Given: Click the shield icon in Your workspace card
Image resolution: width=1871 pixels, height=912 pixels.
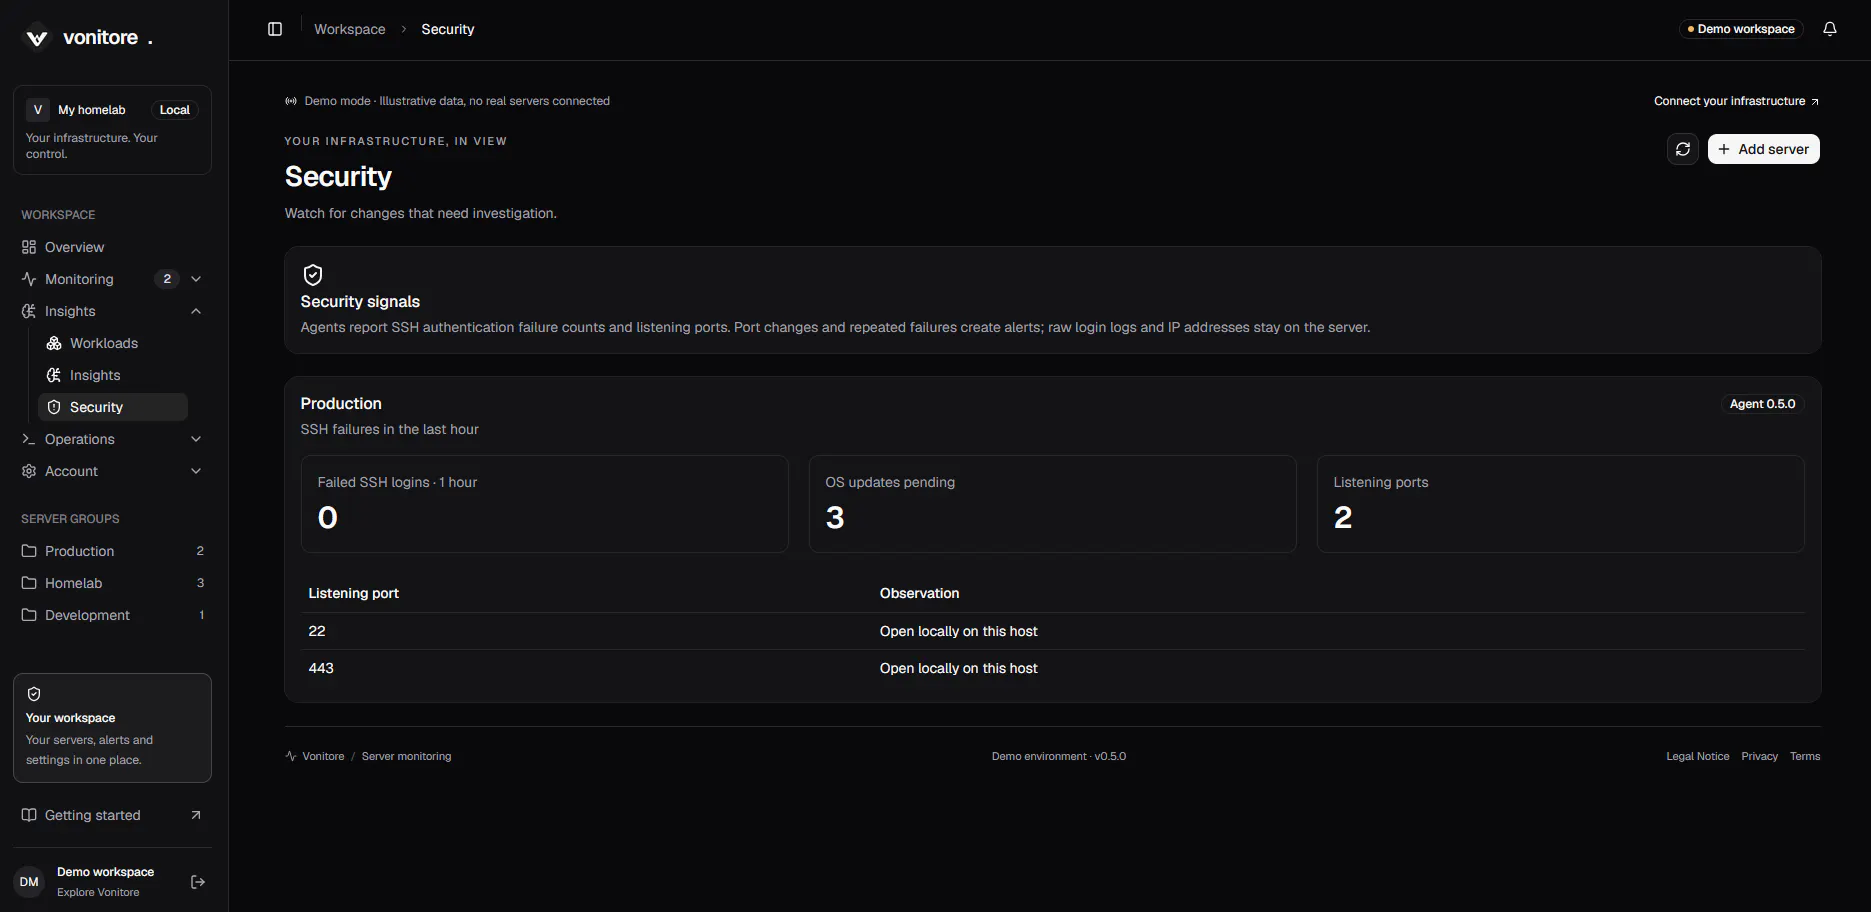Looking at the screenshot, I should (x=34, y=694).
